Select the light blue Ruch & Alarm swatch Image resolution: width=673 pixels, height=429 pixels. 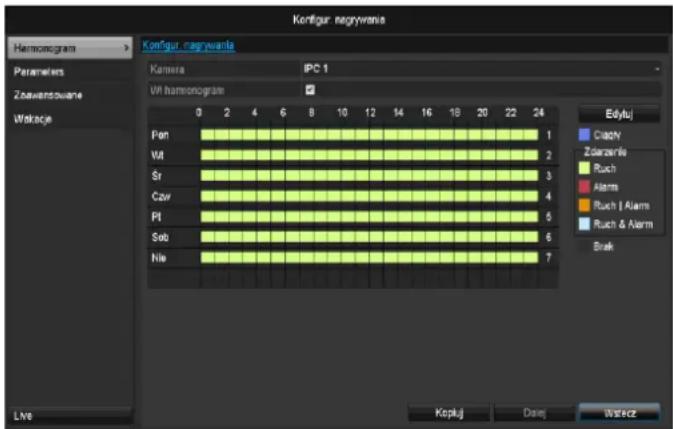pos(584,224)
